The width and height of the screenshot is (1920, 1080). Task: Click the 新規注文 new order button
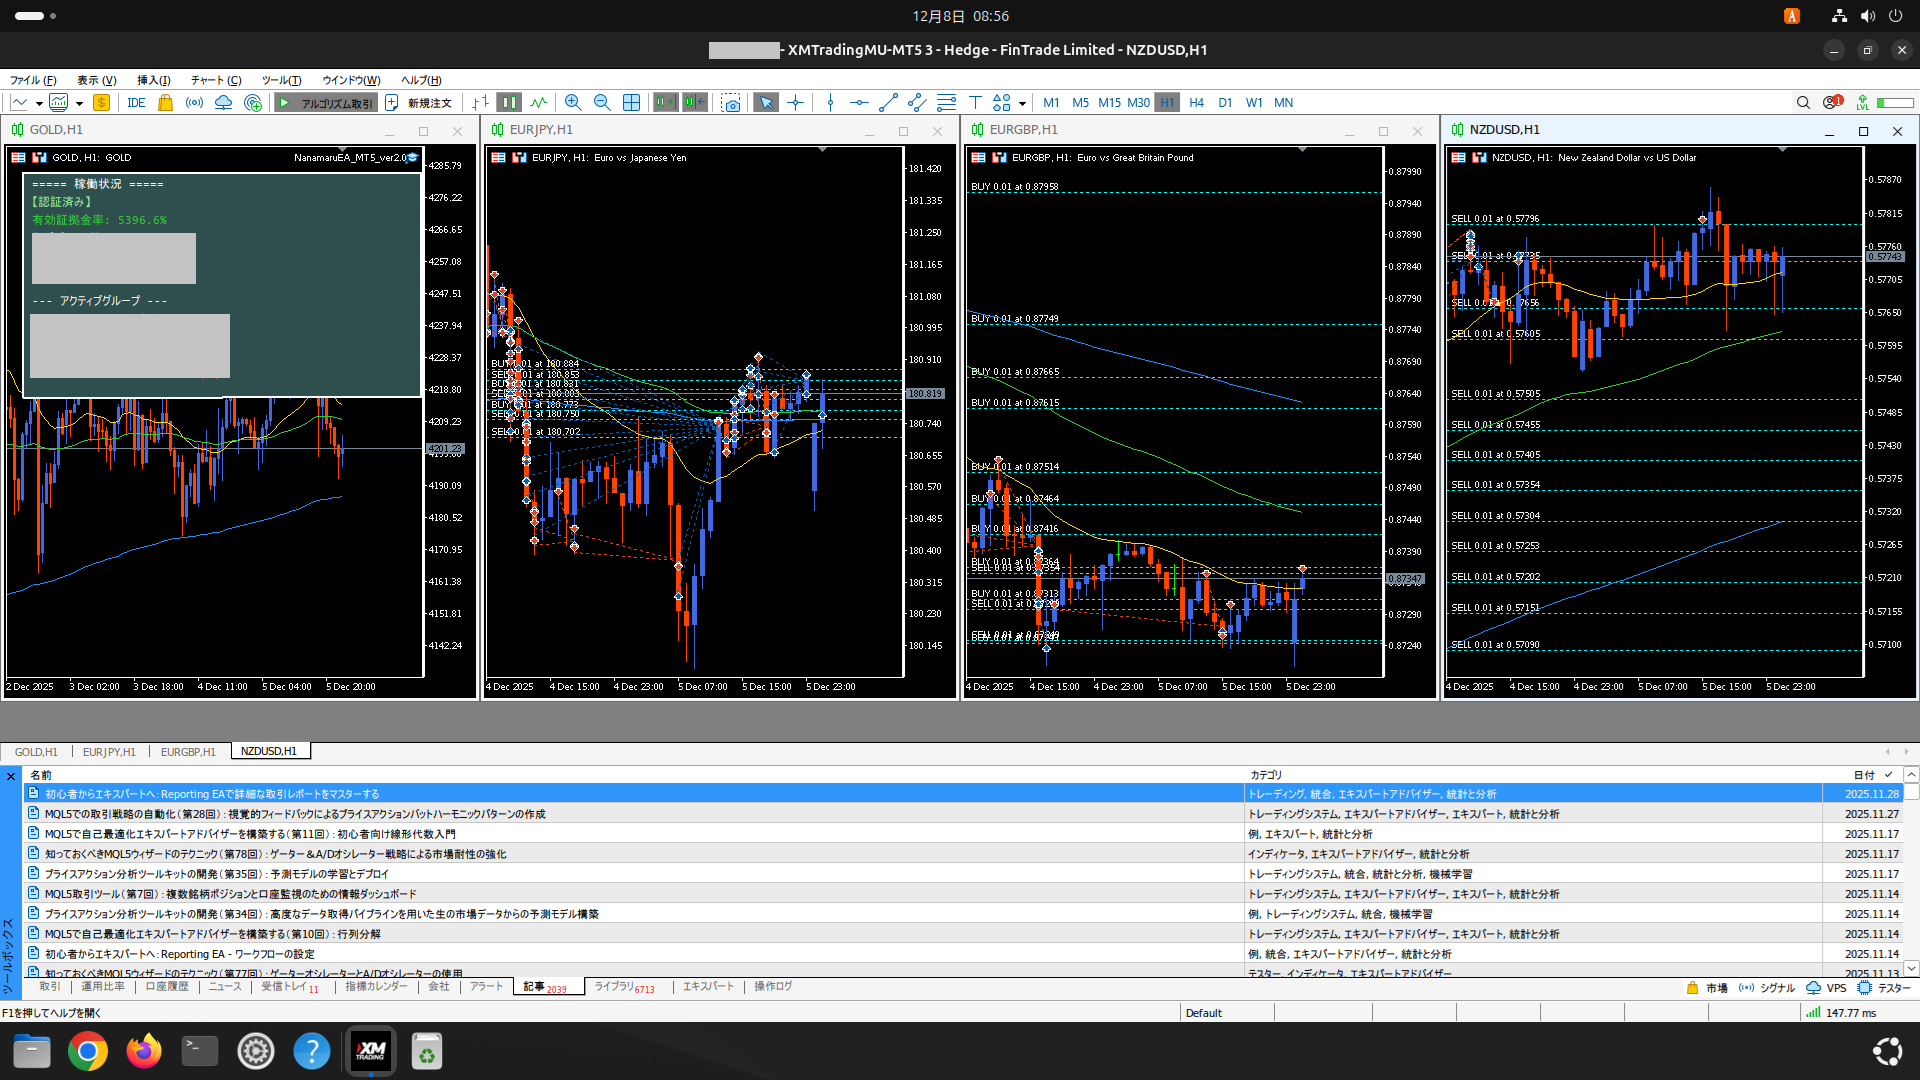pyautogui.click(x=419, y=103)
